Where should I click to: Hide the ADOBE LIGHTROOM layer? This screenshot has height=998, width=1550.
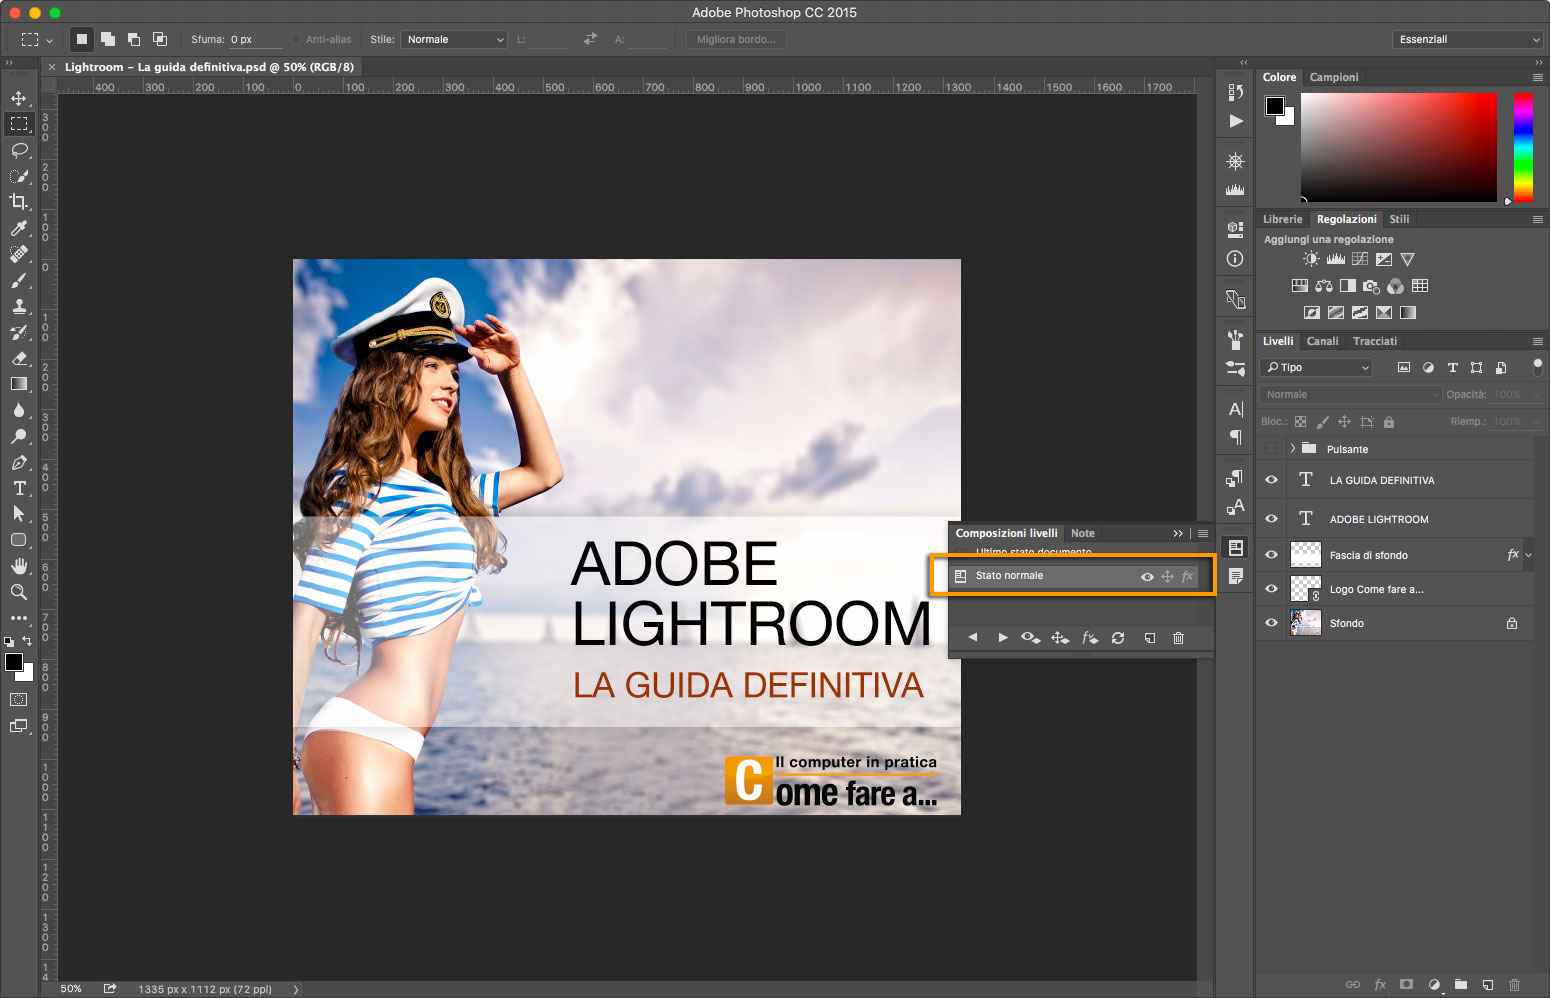[x=1271, y=518]
